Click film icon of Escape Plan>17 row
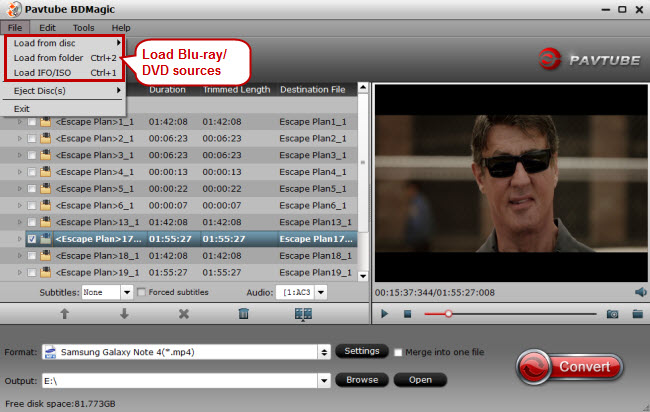The image size is (650, 412). (x=46, y=239)
